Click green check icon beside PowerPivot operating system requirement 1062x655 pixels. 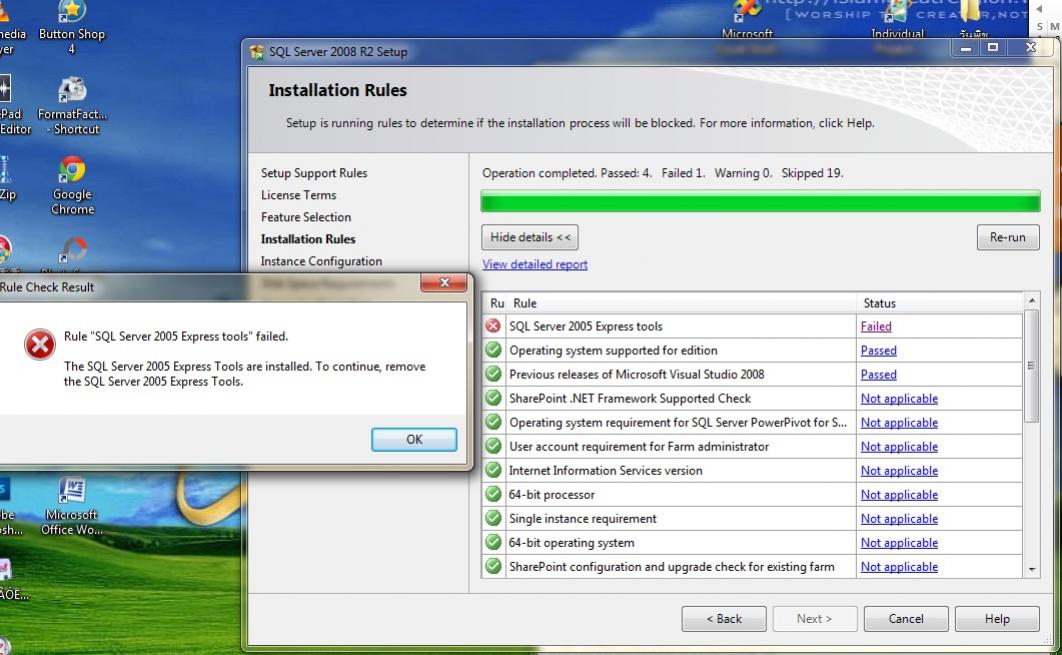tap(493, 422)
